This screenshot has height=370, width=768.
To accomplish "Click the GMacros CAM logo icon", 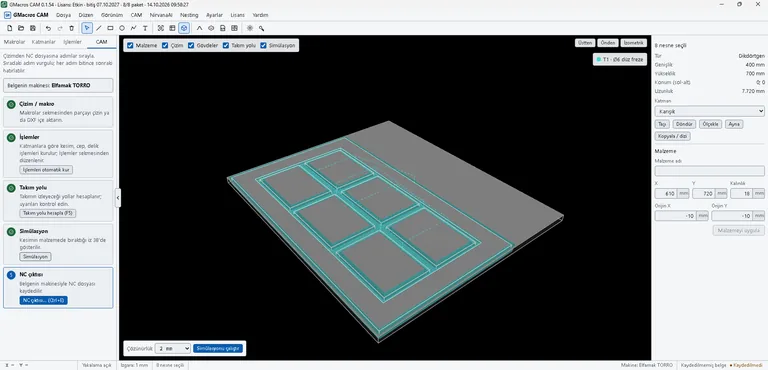I will (7, 15).
